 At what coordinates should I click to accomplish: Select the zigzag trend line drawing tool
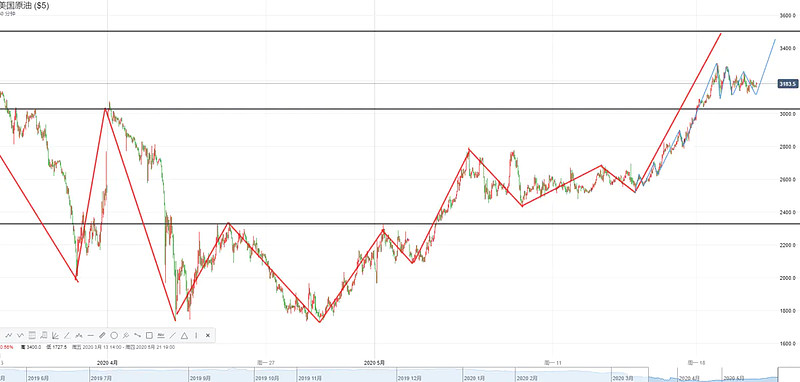click(9, 336)
